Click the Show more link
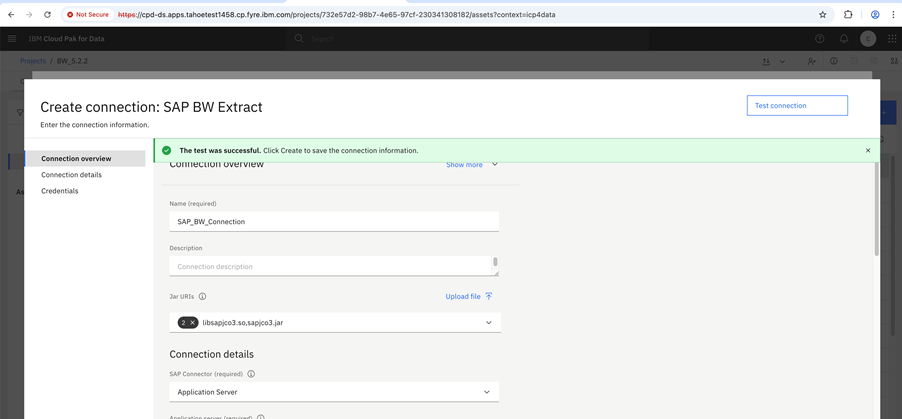 (x=464, y=165)
